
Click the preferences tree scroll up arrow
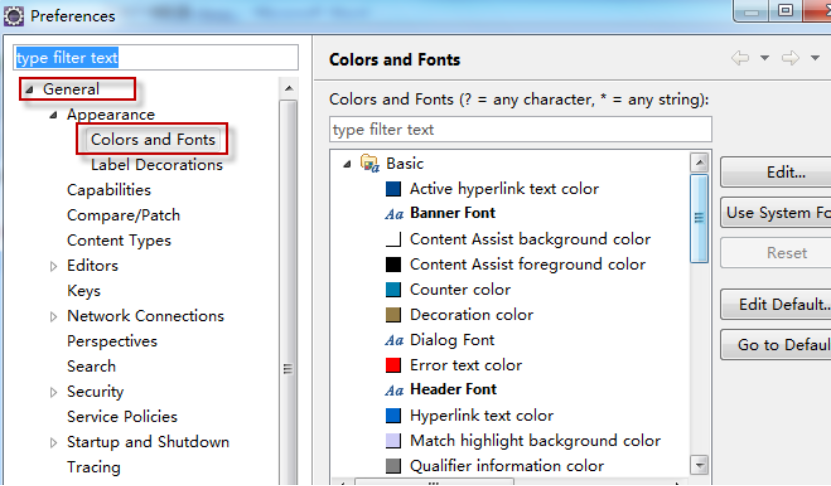coord(289,89)
